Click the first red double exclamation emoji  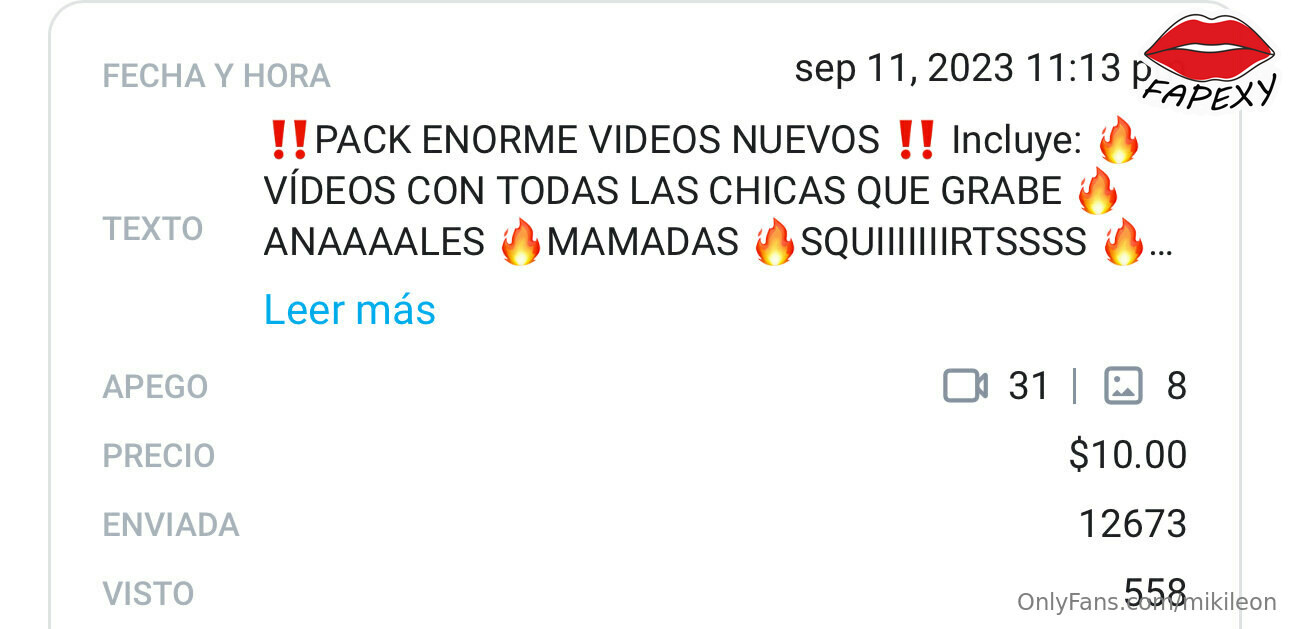291,141
